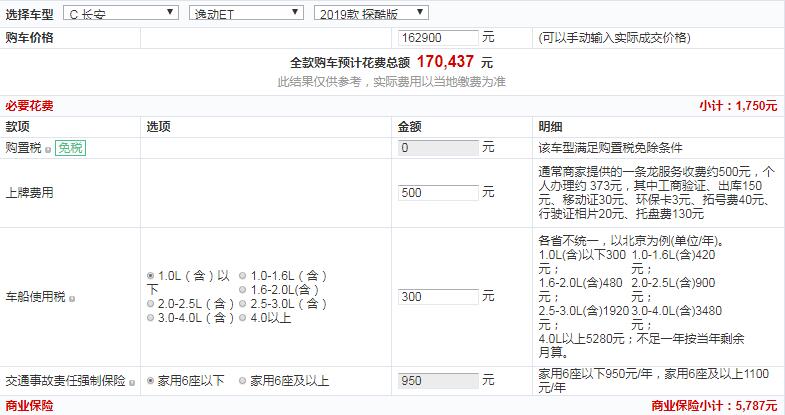Select the 1.6-2.0L(含） radio option
Viewport: 785px width, 415px height.
tap(242, 290)
